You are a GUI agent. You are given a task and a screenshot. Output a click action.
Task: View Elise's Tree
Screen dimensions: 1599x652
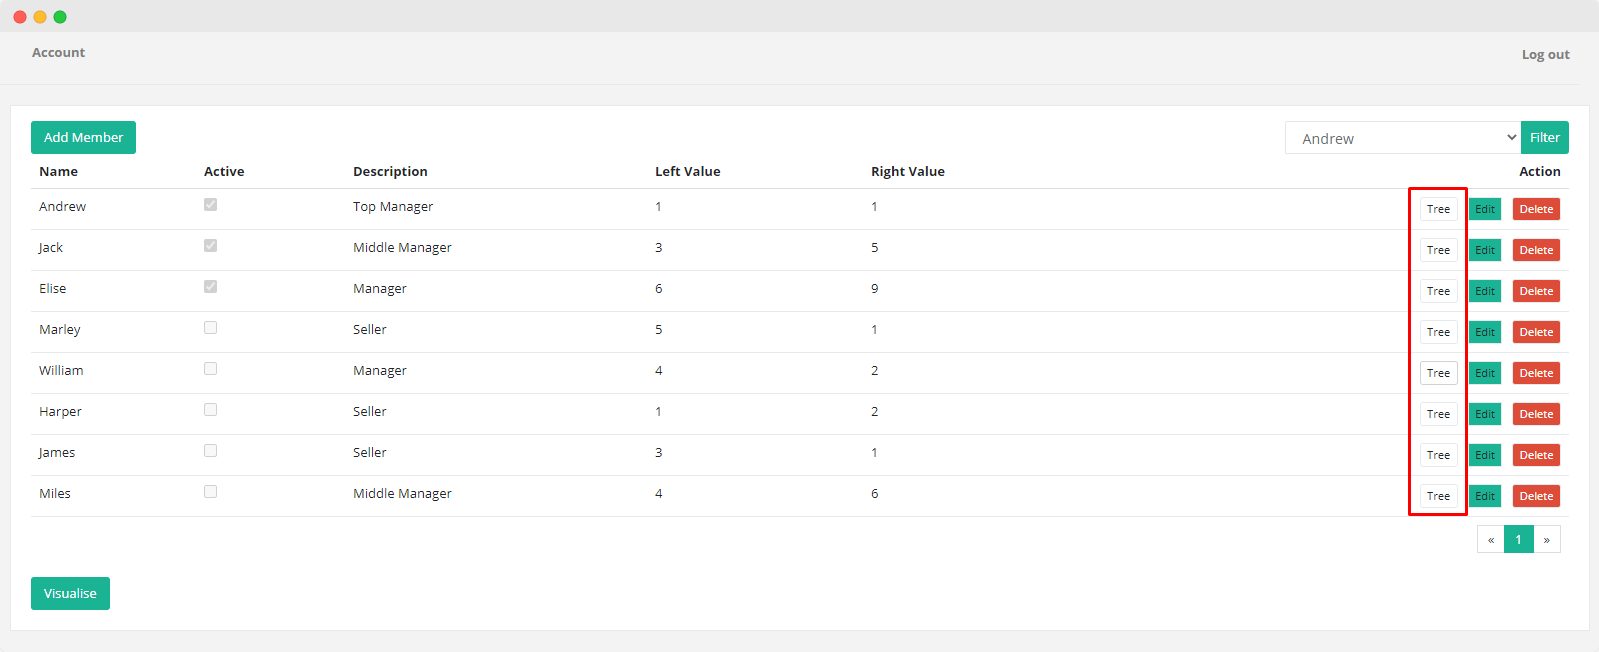pyautogui.click(x=1438, y=291)
